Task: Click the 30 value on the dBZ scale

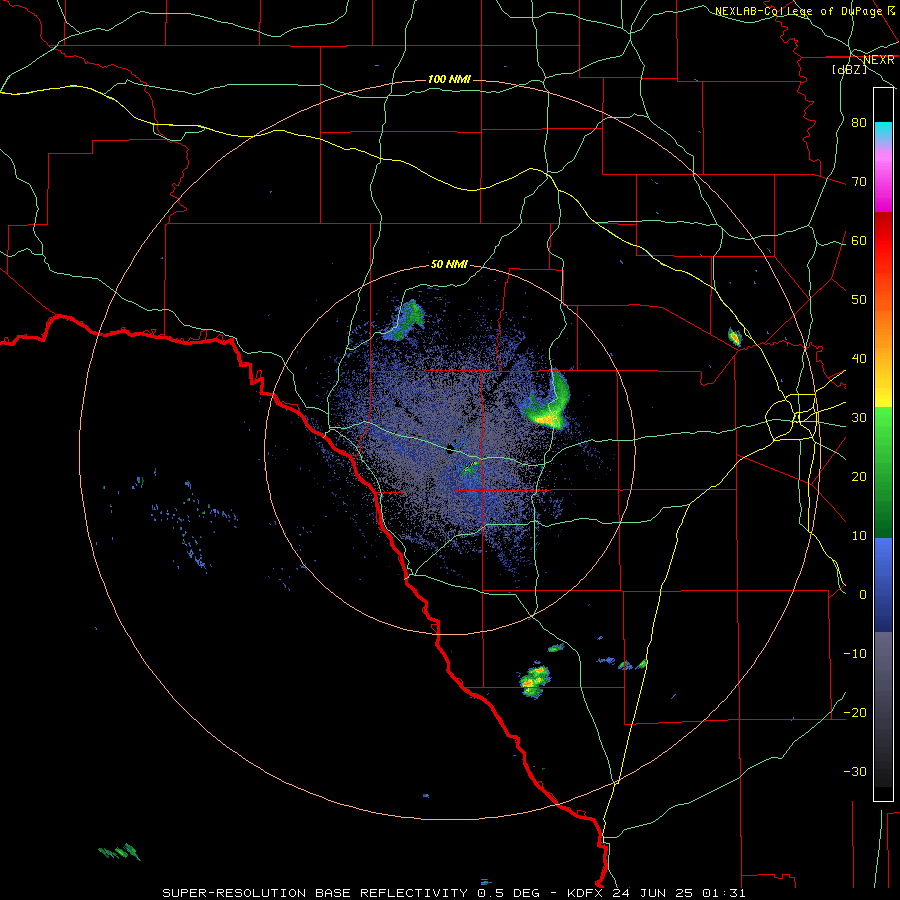Action: pos(859,417)
